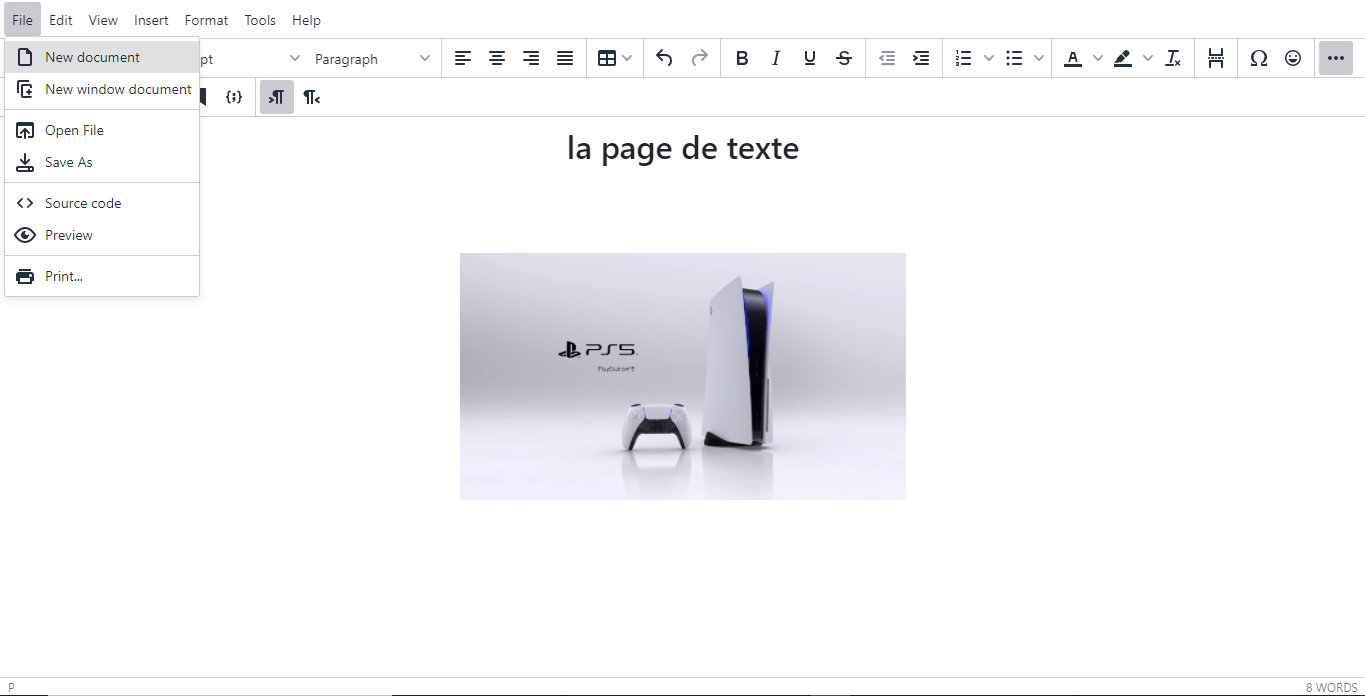Open the text color picker arrow

coord(1098,58)
